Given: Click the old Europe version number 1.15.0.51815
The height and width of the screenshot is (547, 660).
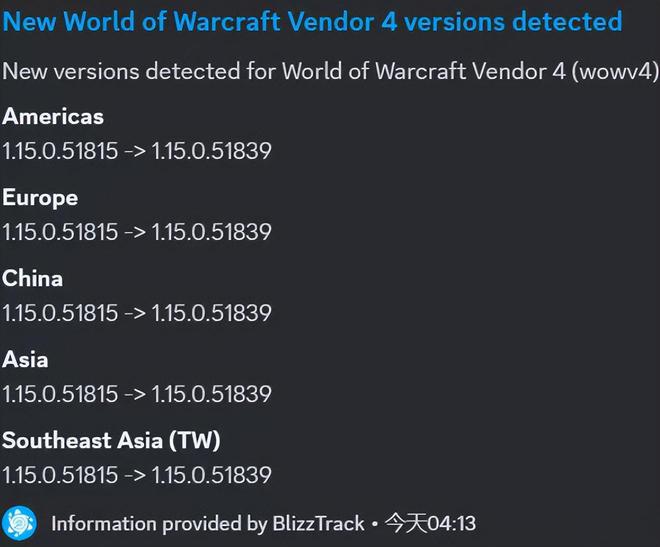Looking at the screenshot, I should [x=60, y=232].
